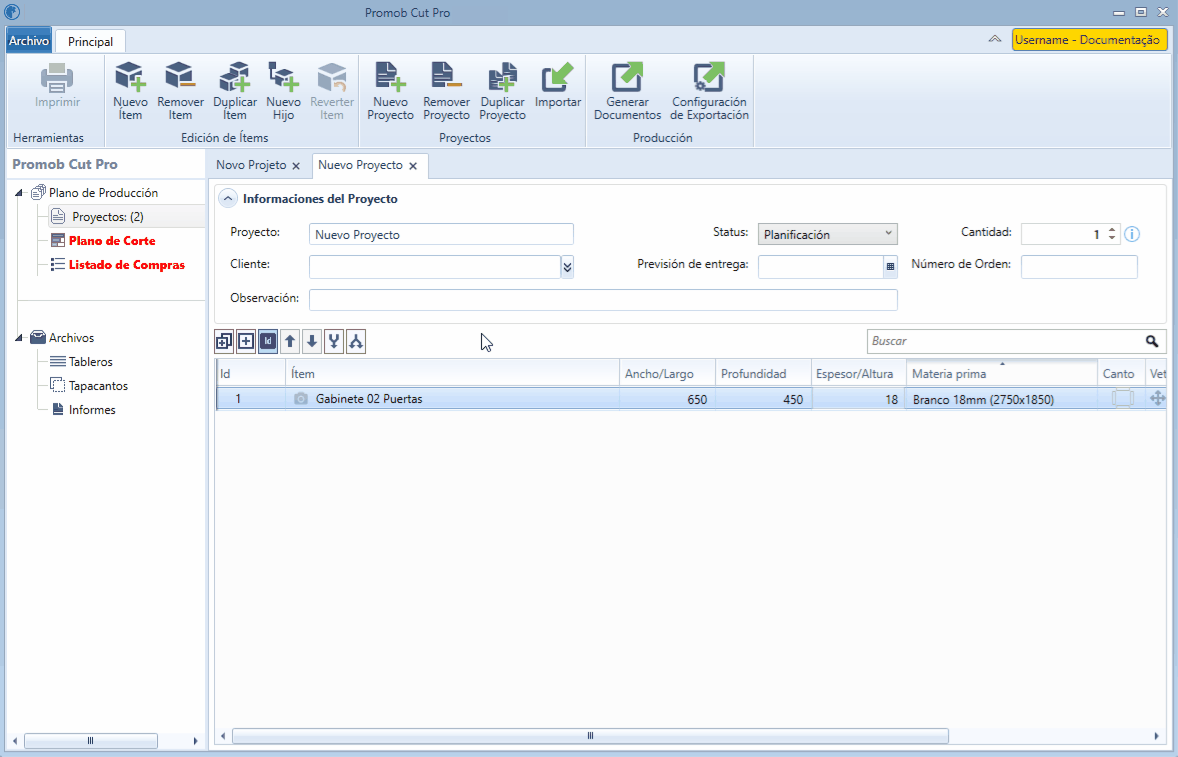Increase Cantidad with the up stepper
The height and width of the screenshot is (757, 1178).
[1113, 229]
